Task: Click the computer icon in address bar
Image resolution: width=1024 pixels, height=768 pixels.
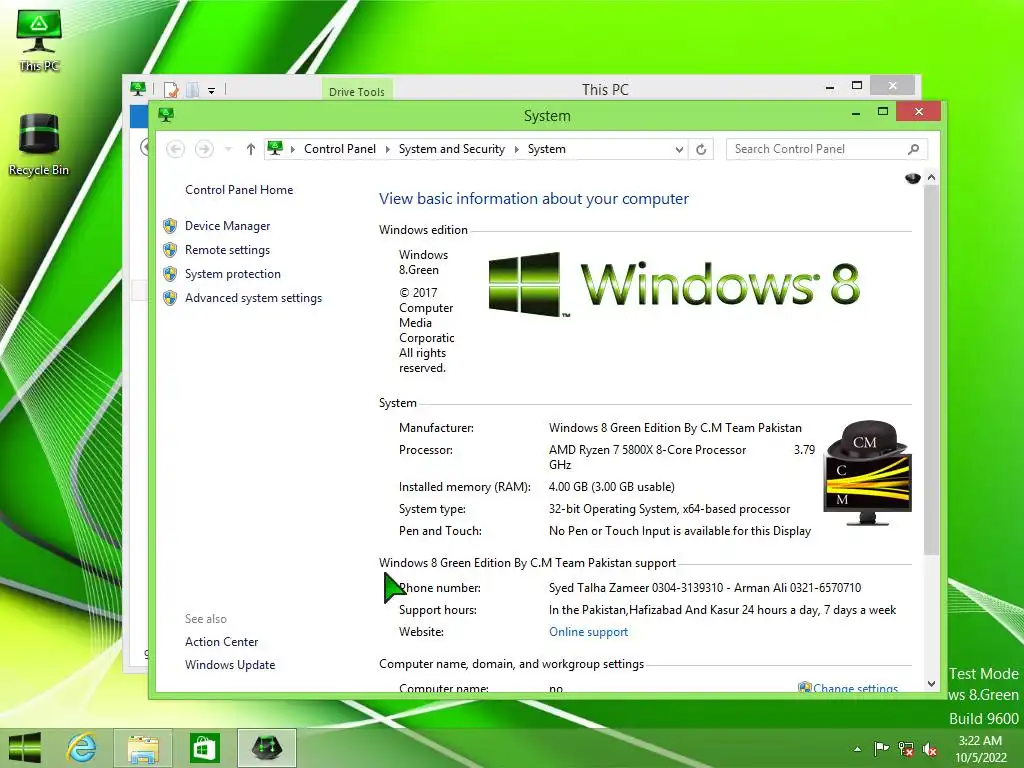Action: pos(275,148)
